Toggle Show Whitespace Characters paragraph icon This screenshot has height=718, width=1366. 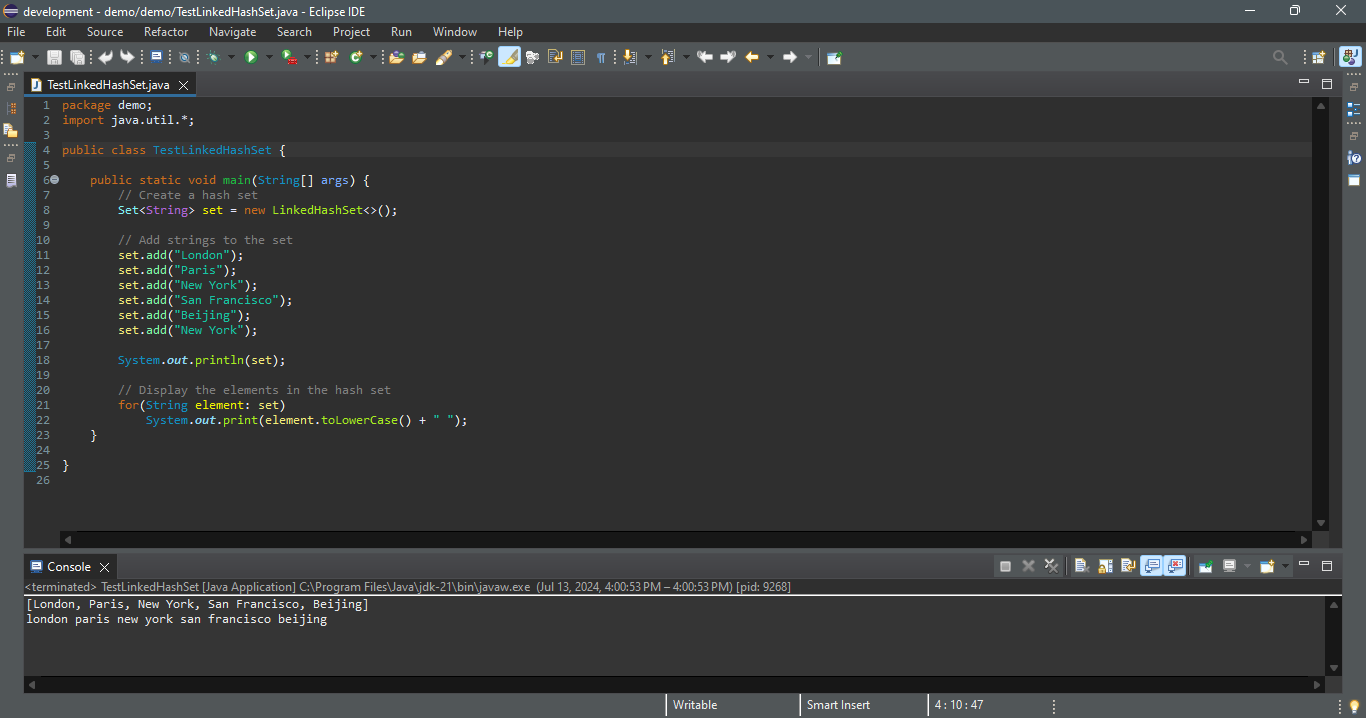pyautogui.click(x=601, y=58)
